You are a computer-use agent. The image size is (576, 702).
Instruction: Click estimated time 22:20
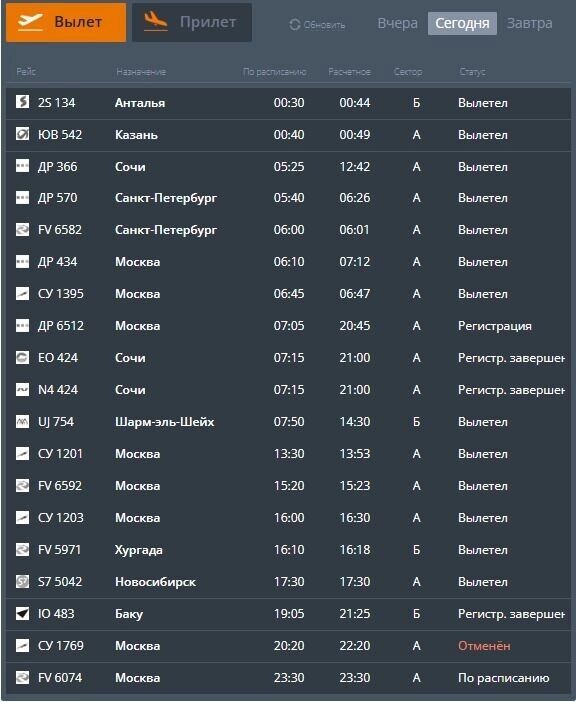click(x=354, y=646)
